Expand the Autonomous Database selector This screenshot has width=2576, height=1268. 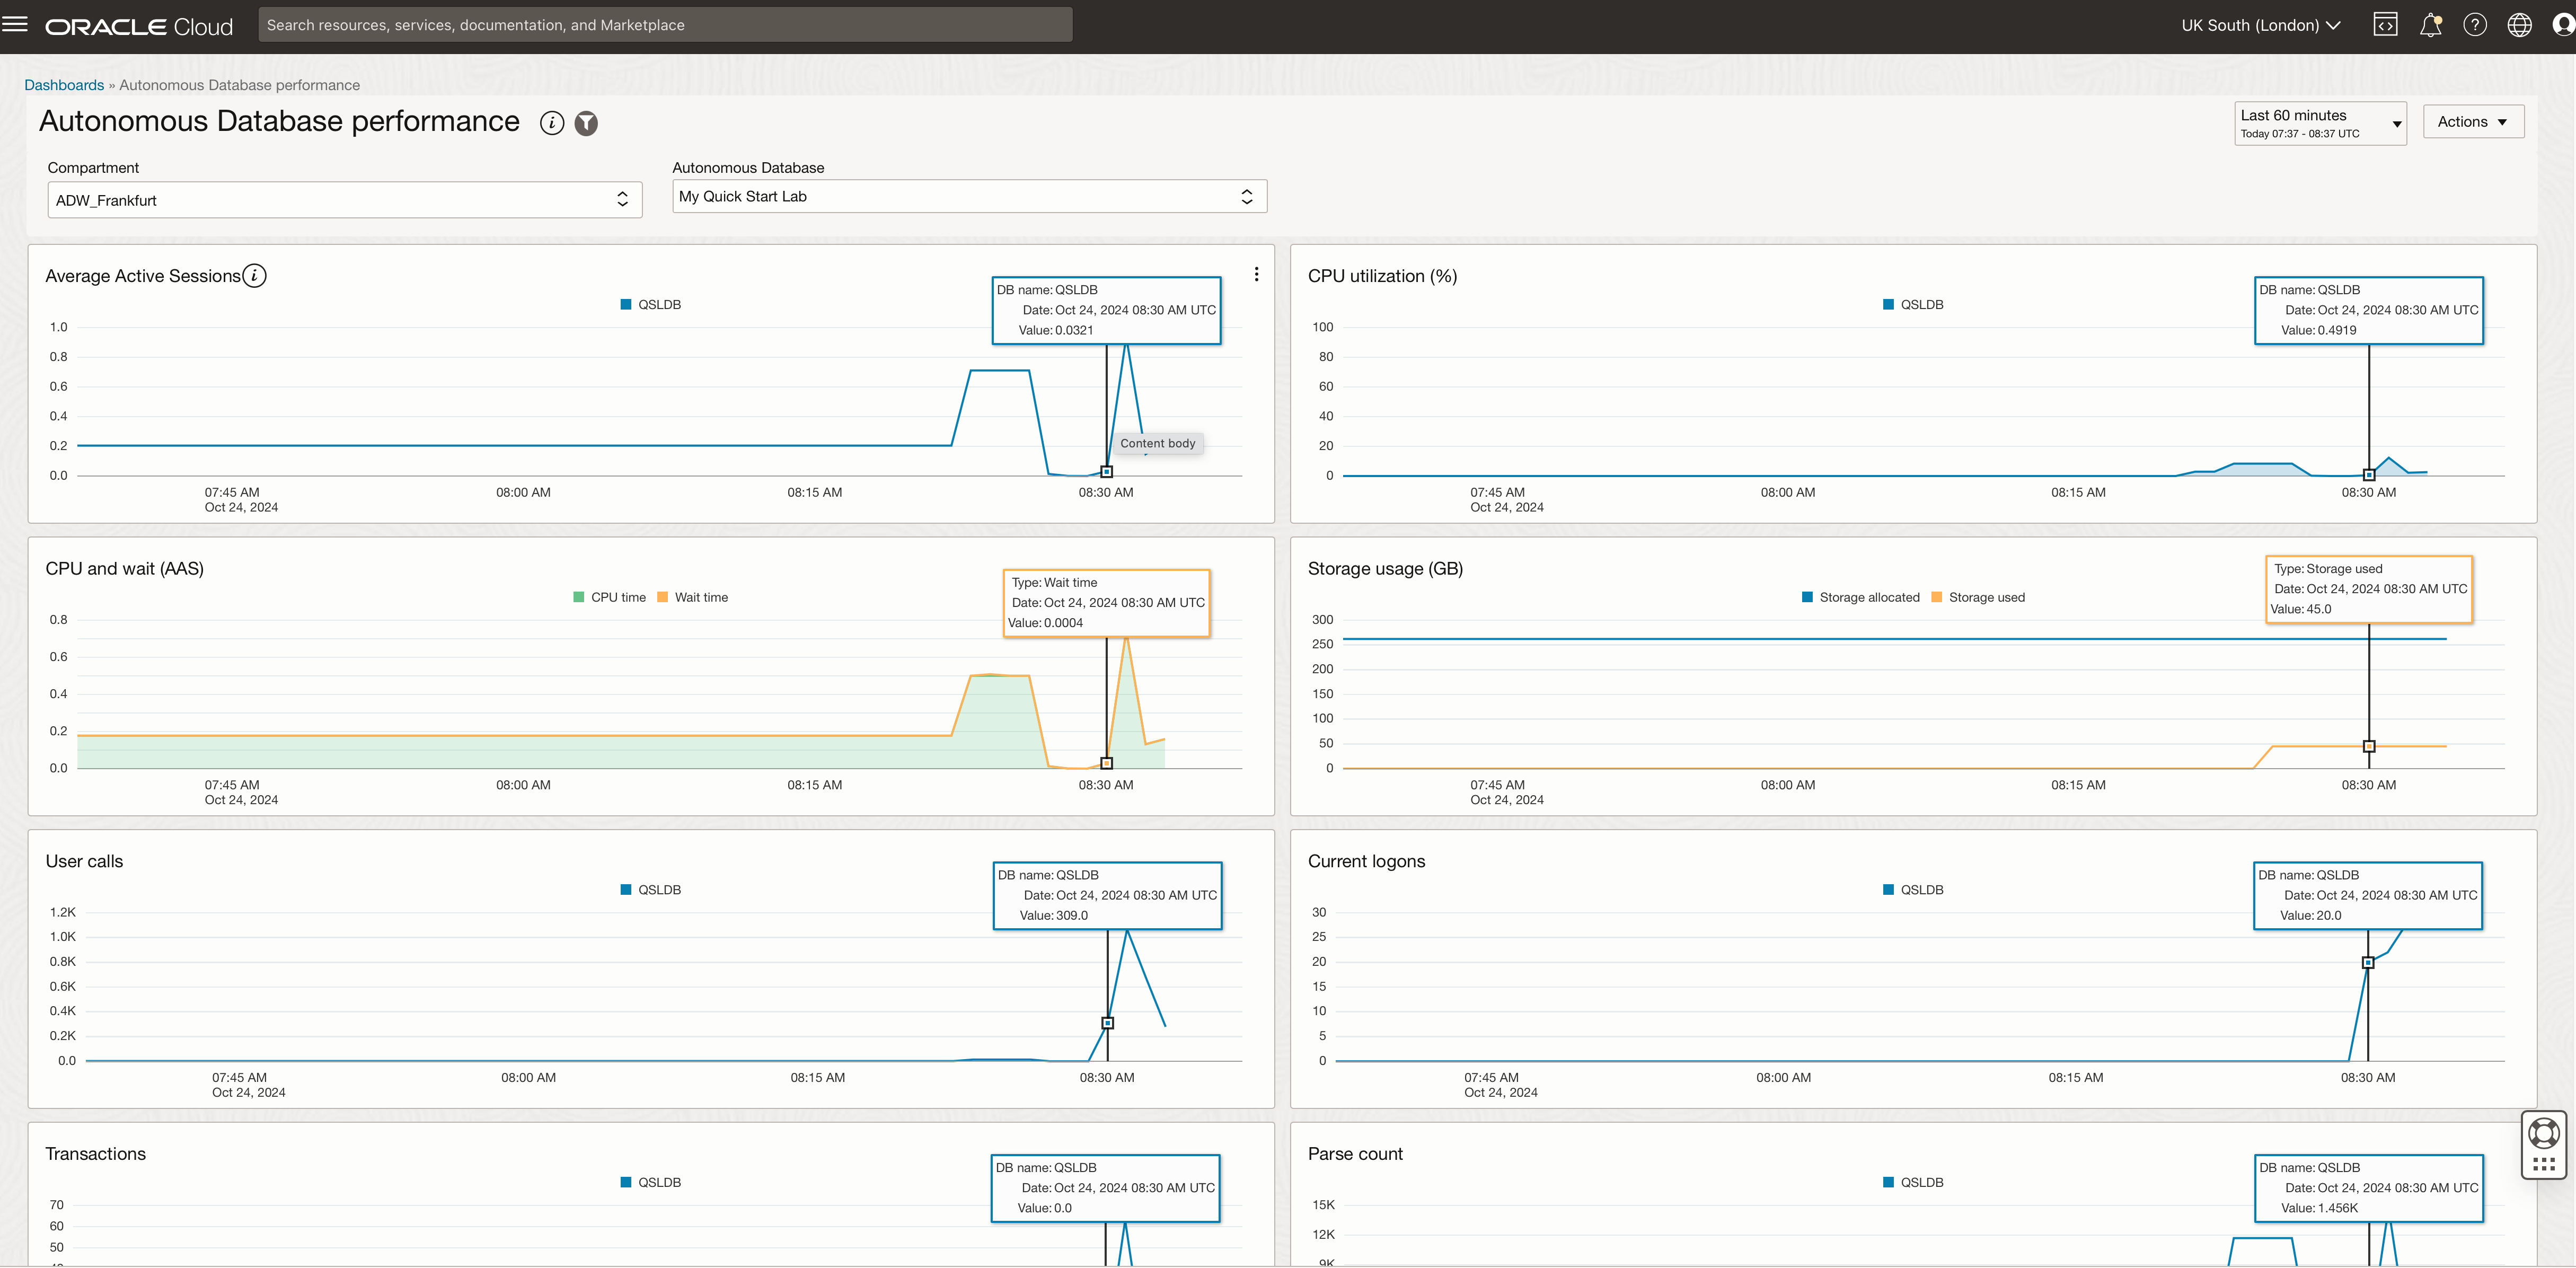[x=968, y=196]
